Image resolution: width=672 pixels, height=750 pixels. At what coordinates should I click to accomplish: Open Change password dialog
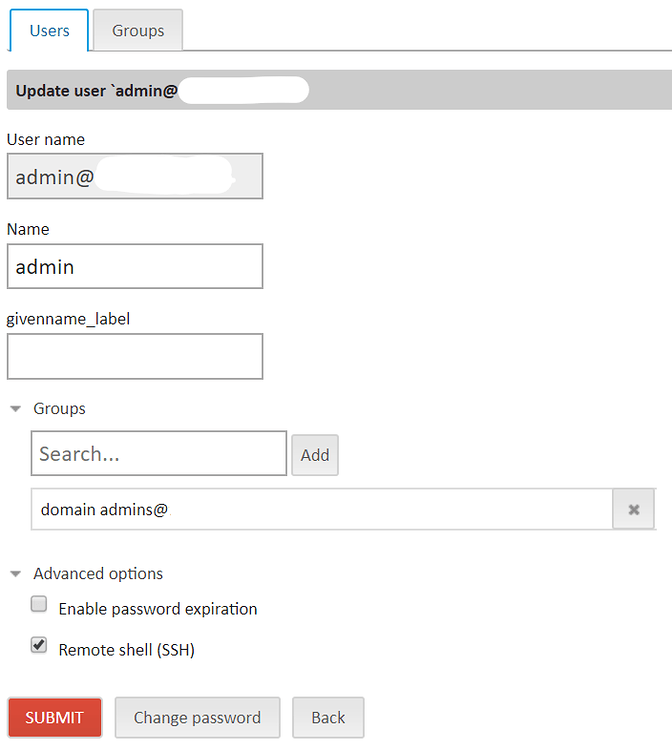197,717
